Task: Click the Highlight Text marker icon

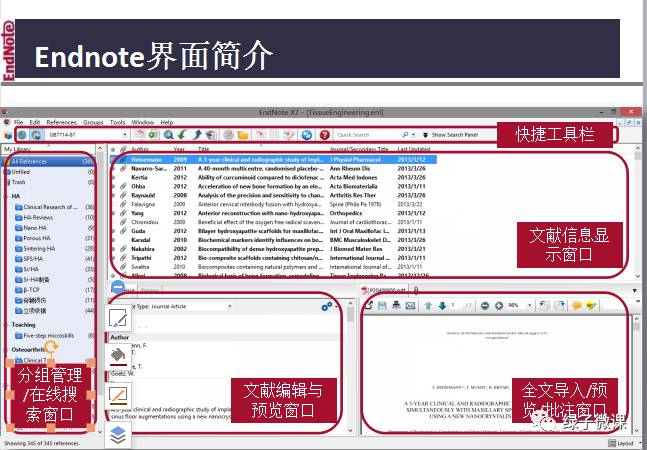Action: [x=591, y=306]
